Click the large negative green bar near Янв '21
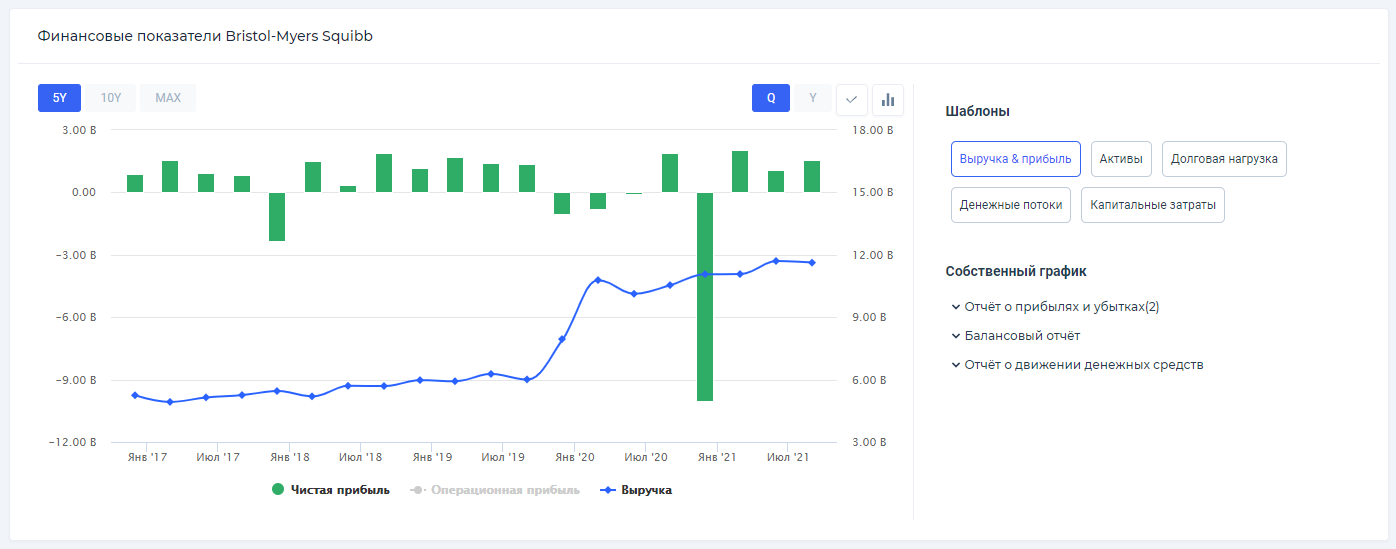The height and width of the screenshot is (549, 1396). (705, 300)
